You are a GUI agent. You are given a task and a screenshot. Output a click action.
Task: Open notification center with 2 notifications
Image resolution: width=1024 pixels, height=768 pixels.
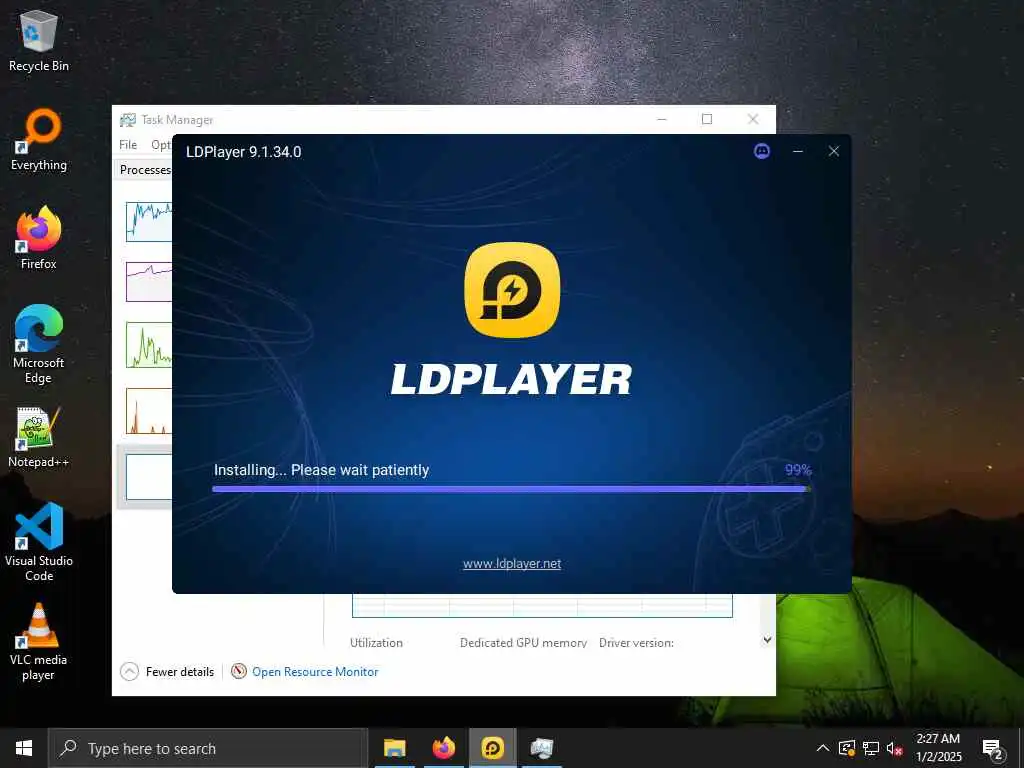(993, 749)
